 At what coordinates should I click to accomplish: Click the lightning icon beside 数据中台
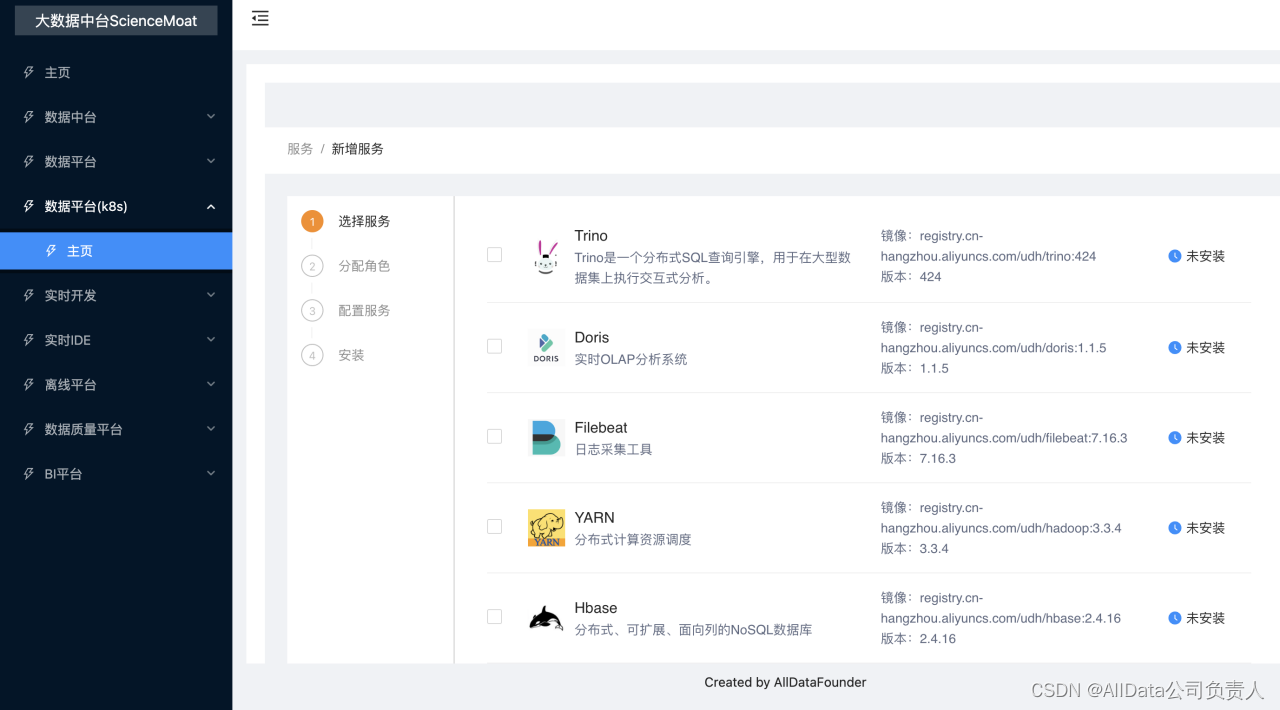pos(29,117)
